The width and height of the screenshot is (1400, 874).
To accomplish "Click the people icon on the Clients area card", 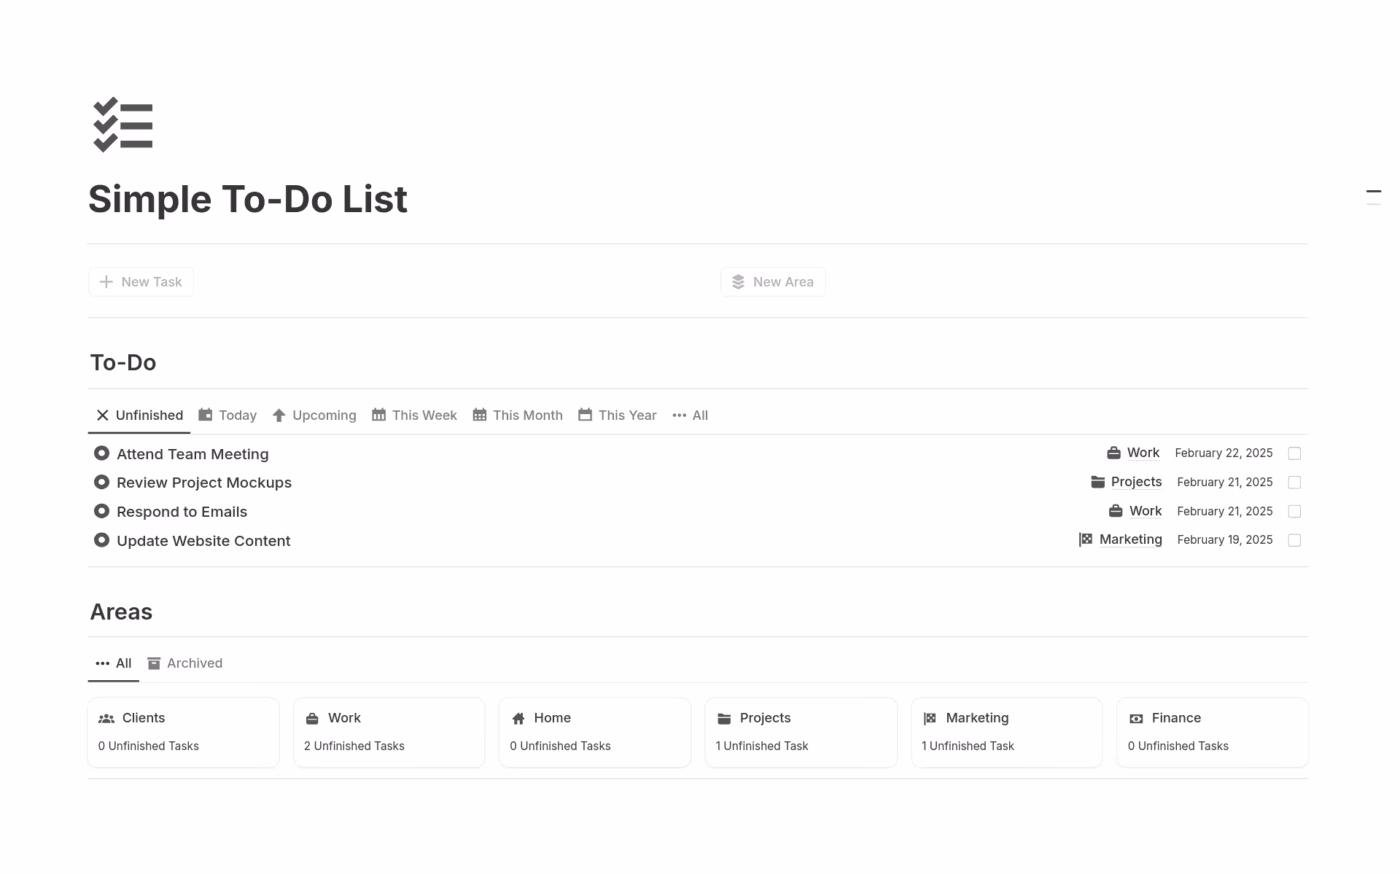I will (x=106, y=718).
